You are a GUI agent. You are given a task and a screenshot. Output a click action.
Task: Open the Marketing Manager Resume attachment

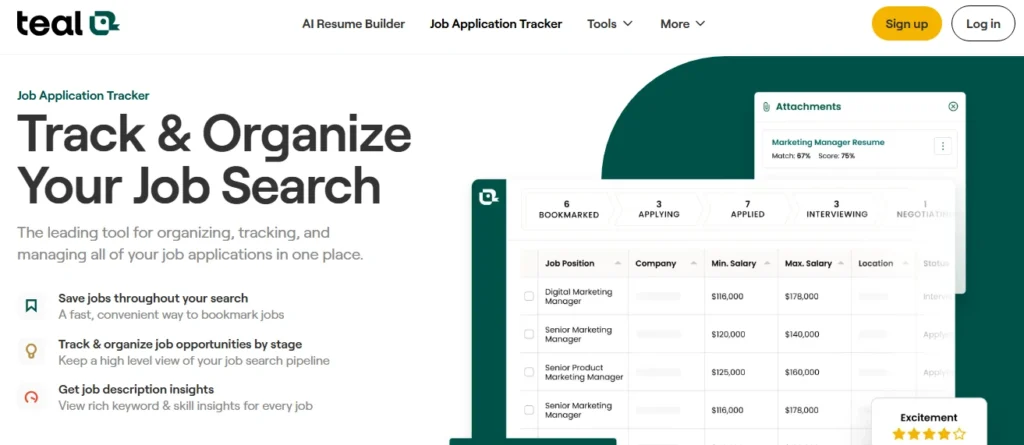(827, 142)
